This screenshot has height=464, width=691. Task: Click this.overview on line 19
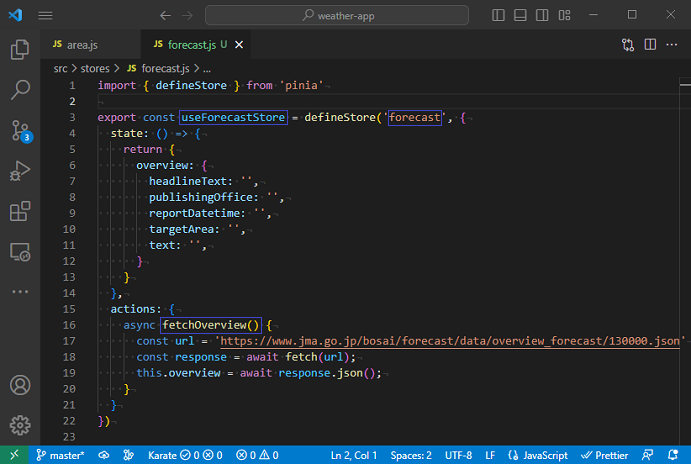178,373
